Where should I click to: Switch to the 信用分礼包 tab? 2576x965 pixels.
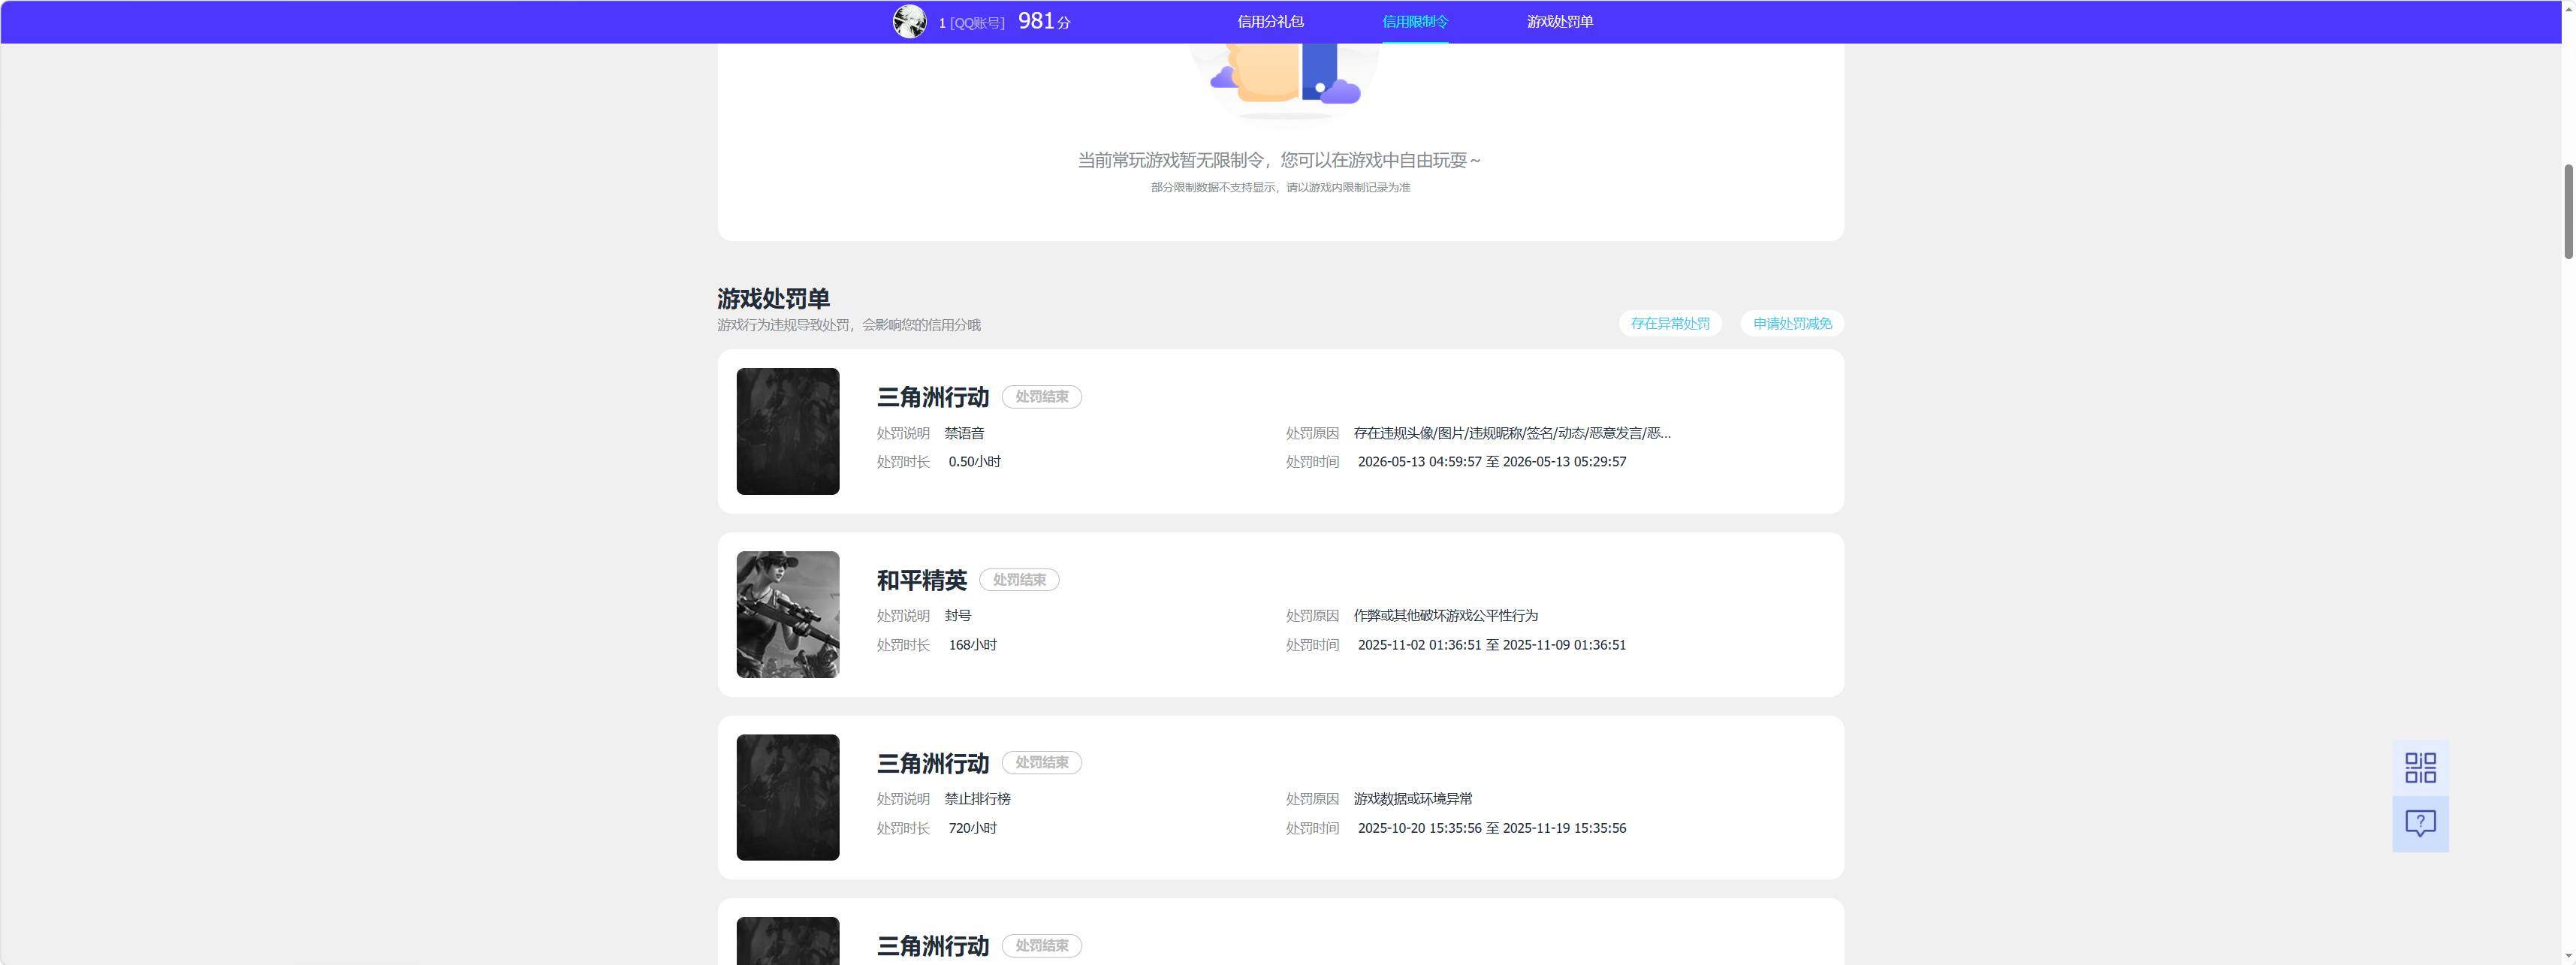(x=1270, y=21)
